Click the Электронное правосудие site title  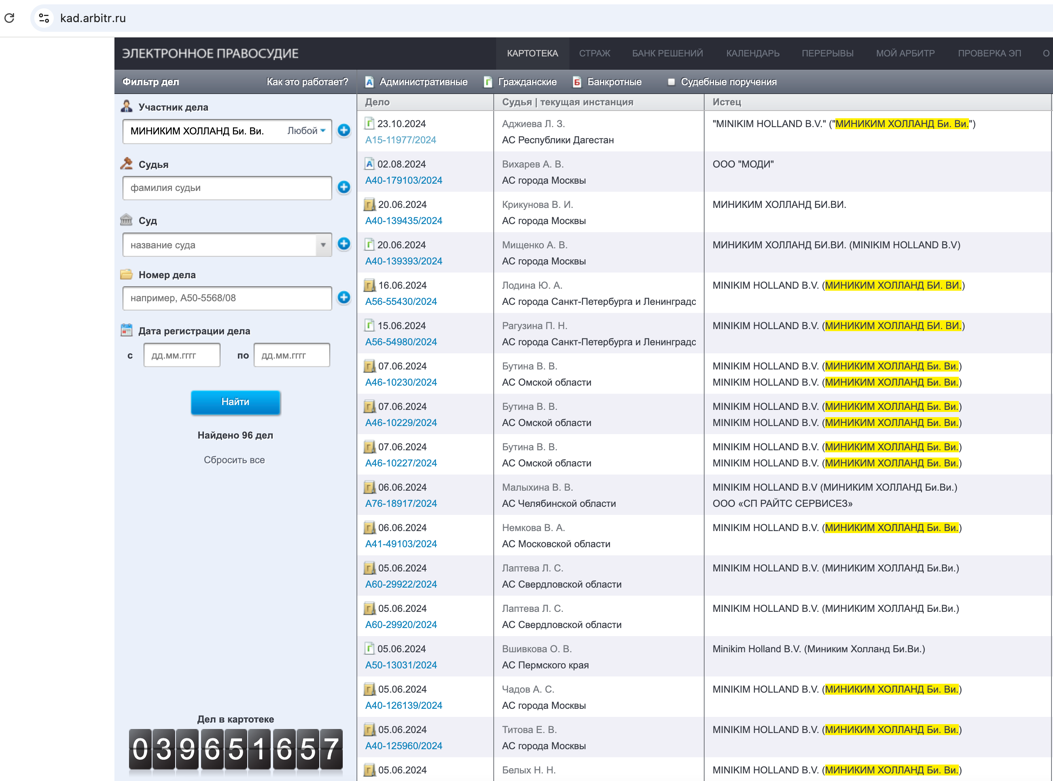210,54
